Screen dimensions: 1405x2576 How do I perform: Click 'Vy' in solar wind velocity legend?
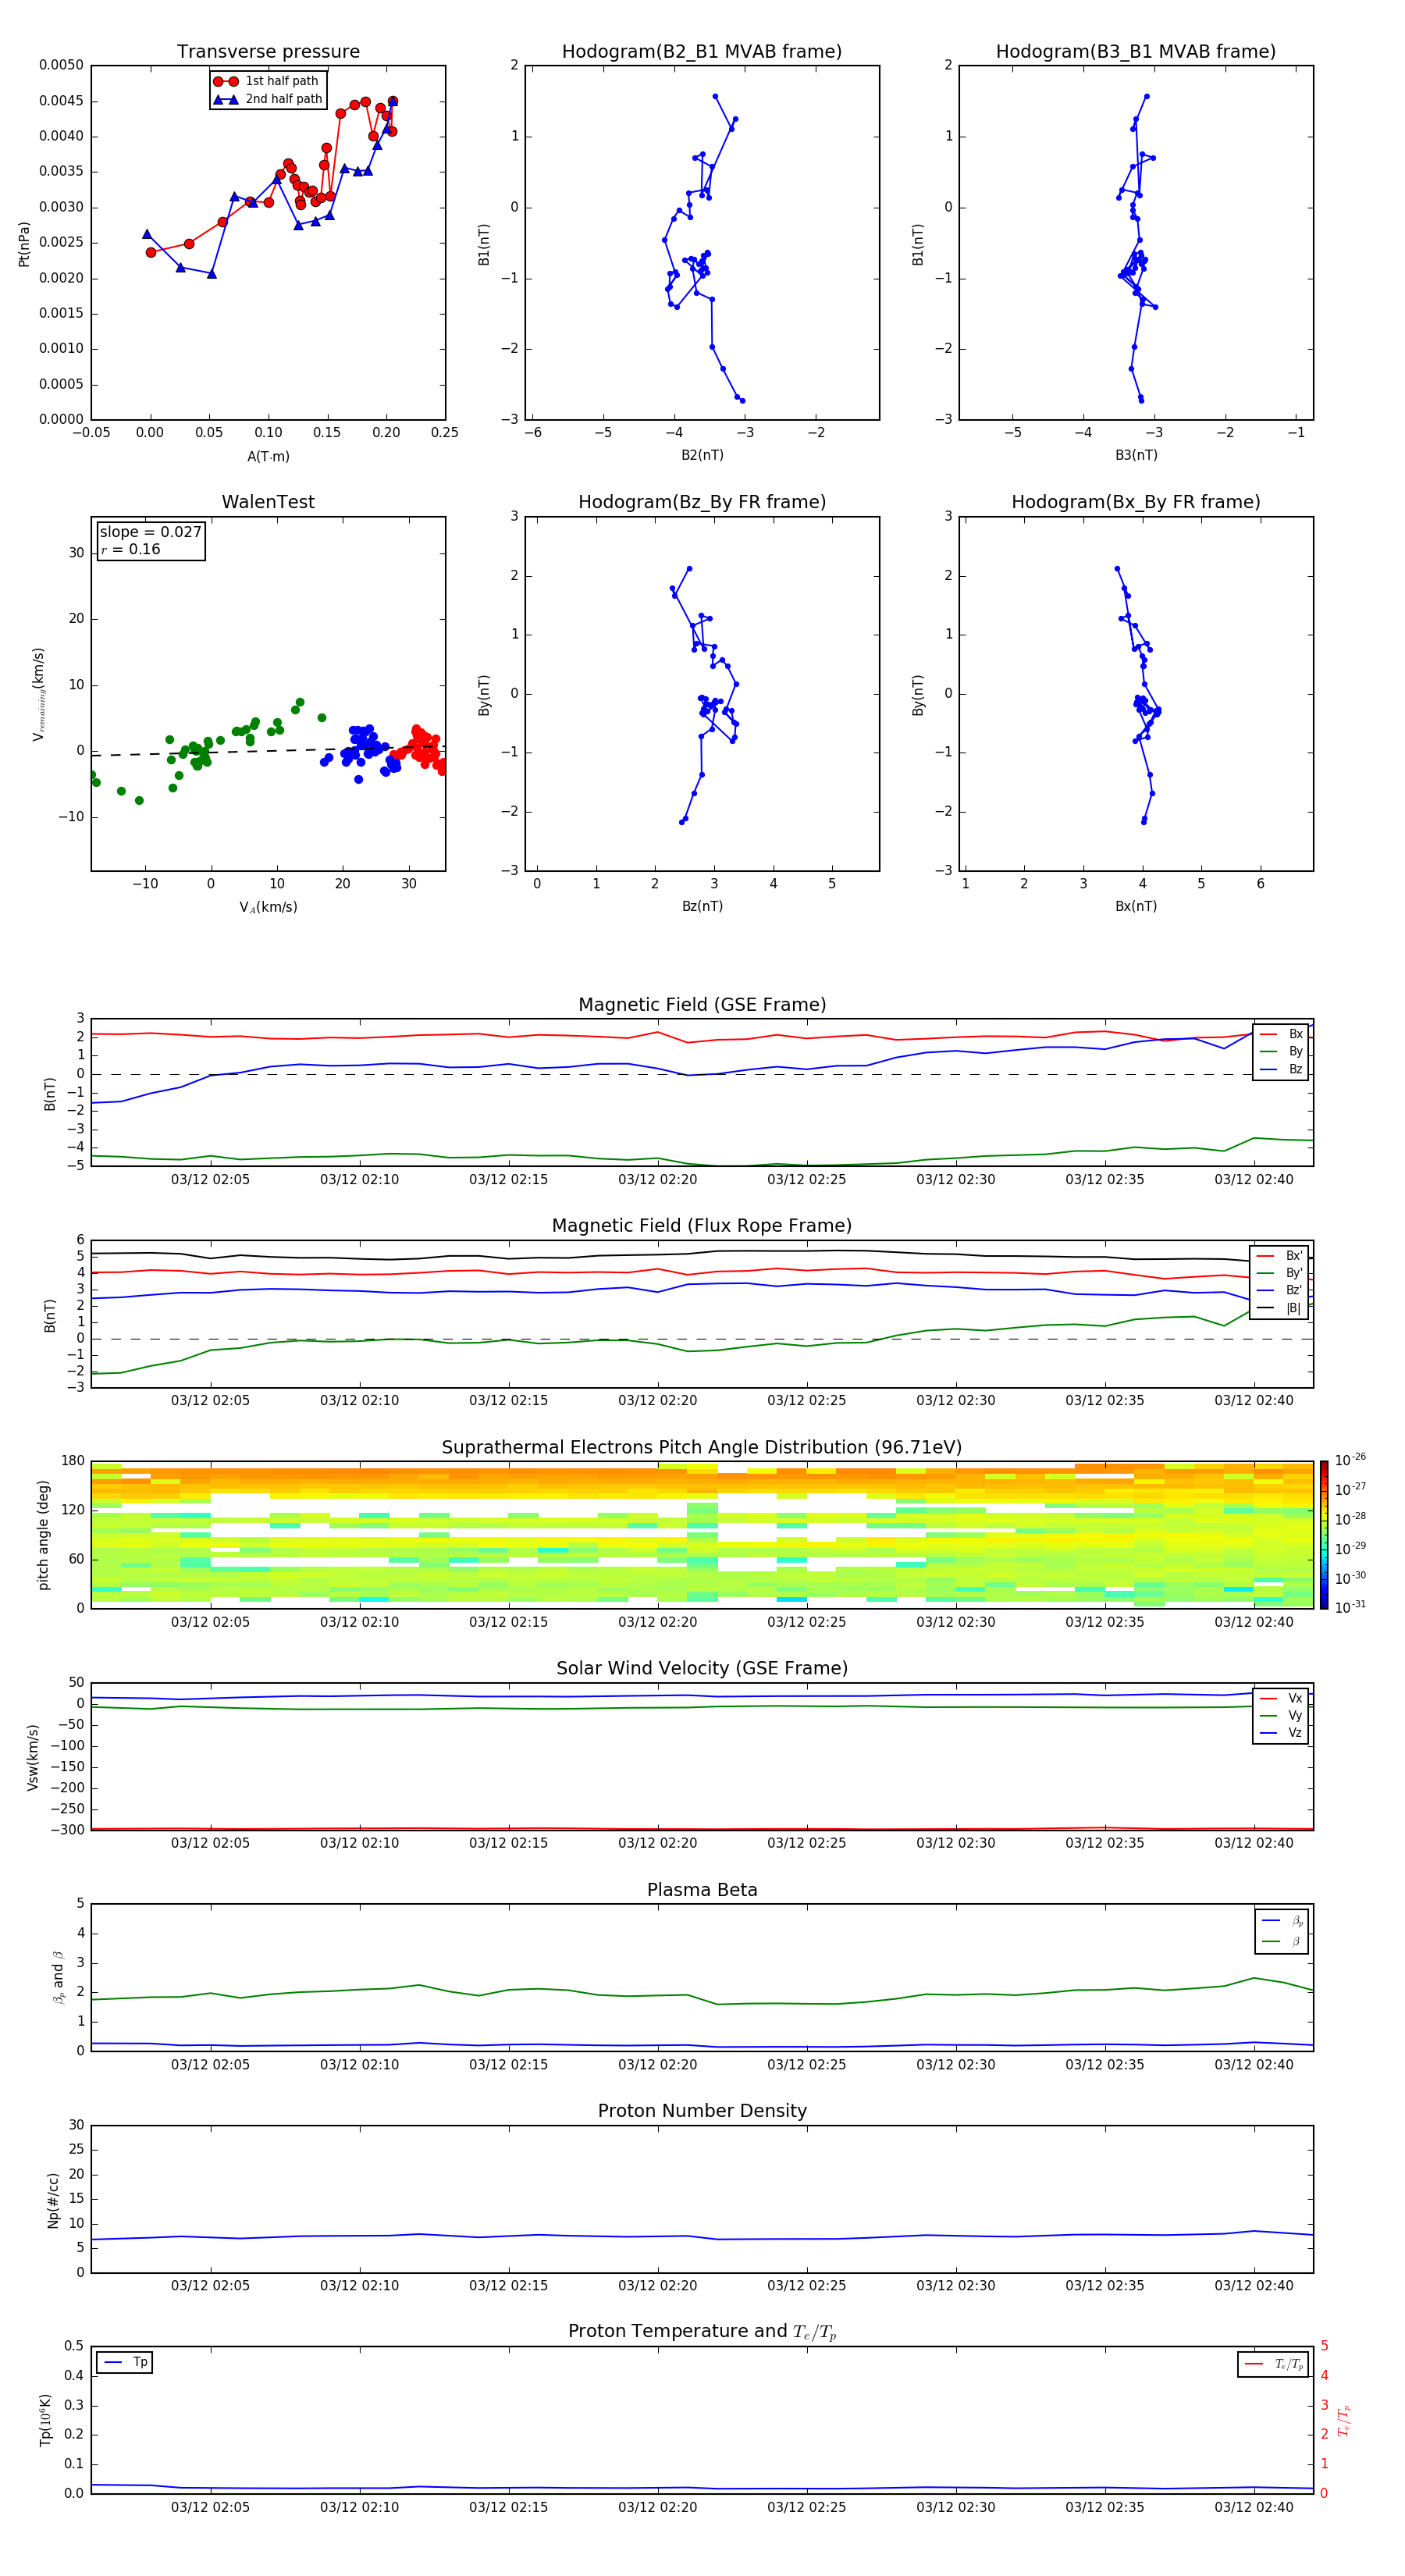tap(1281, 1716)
